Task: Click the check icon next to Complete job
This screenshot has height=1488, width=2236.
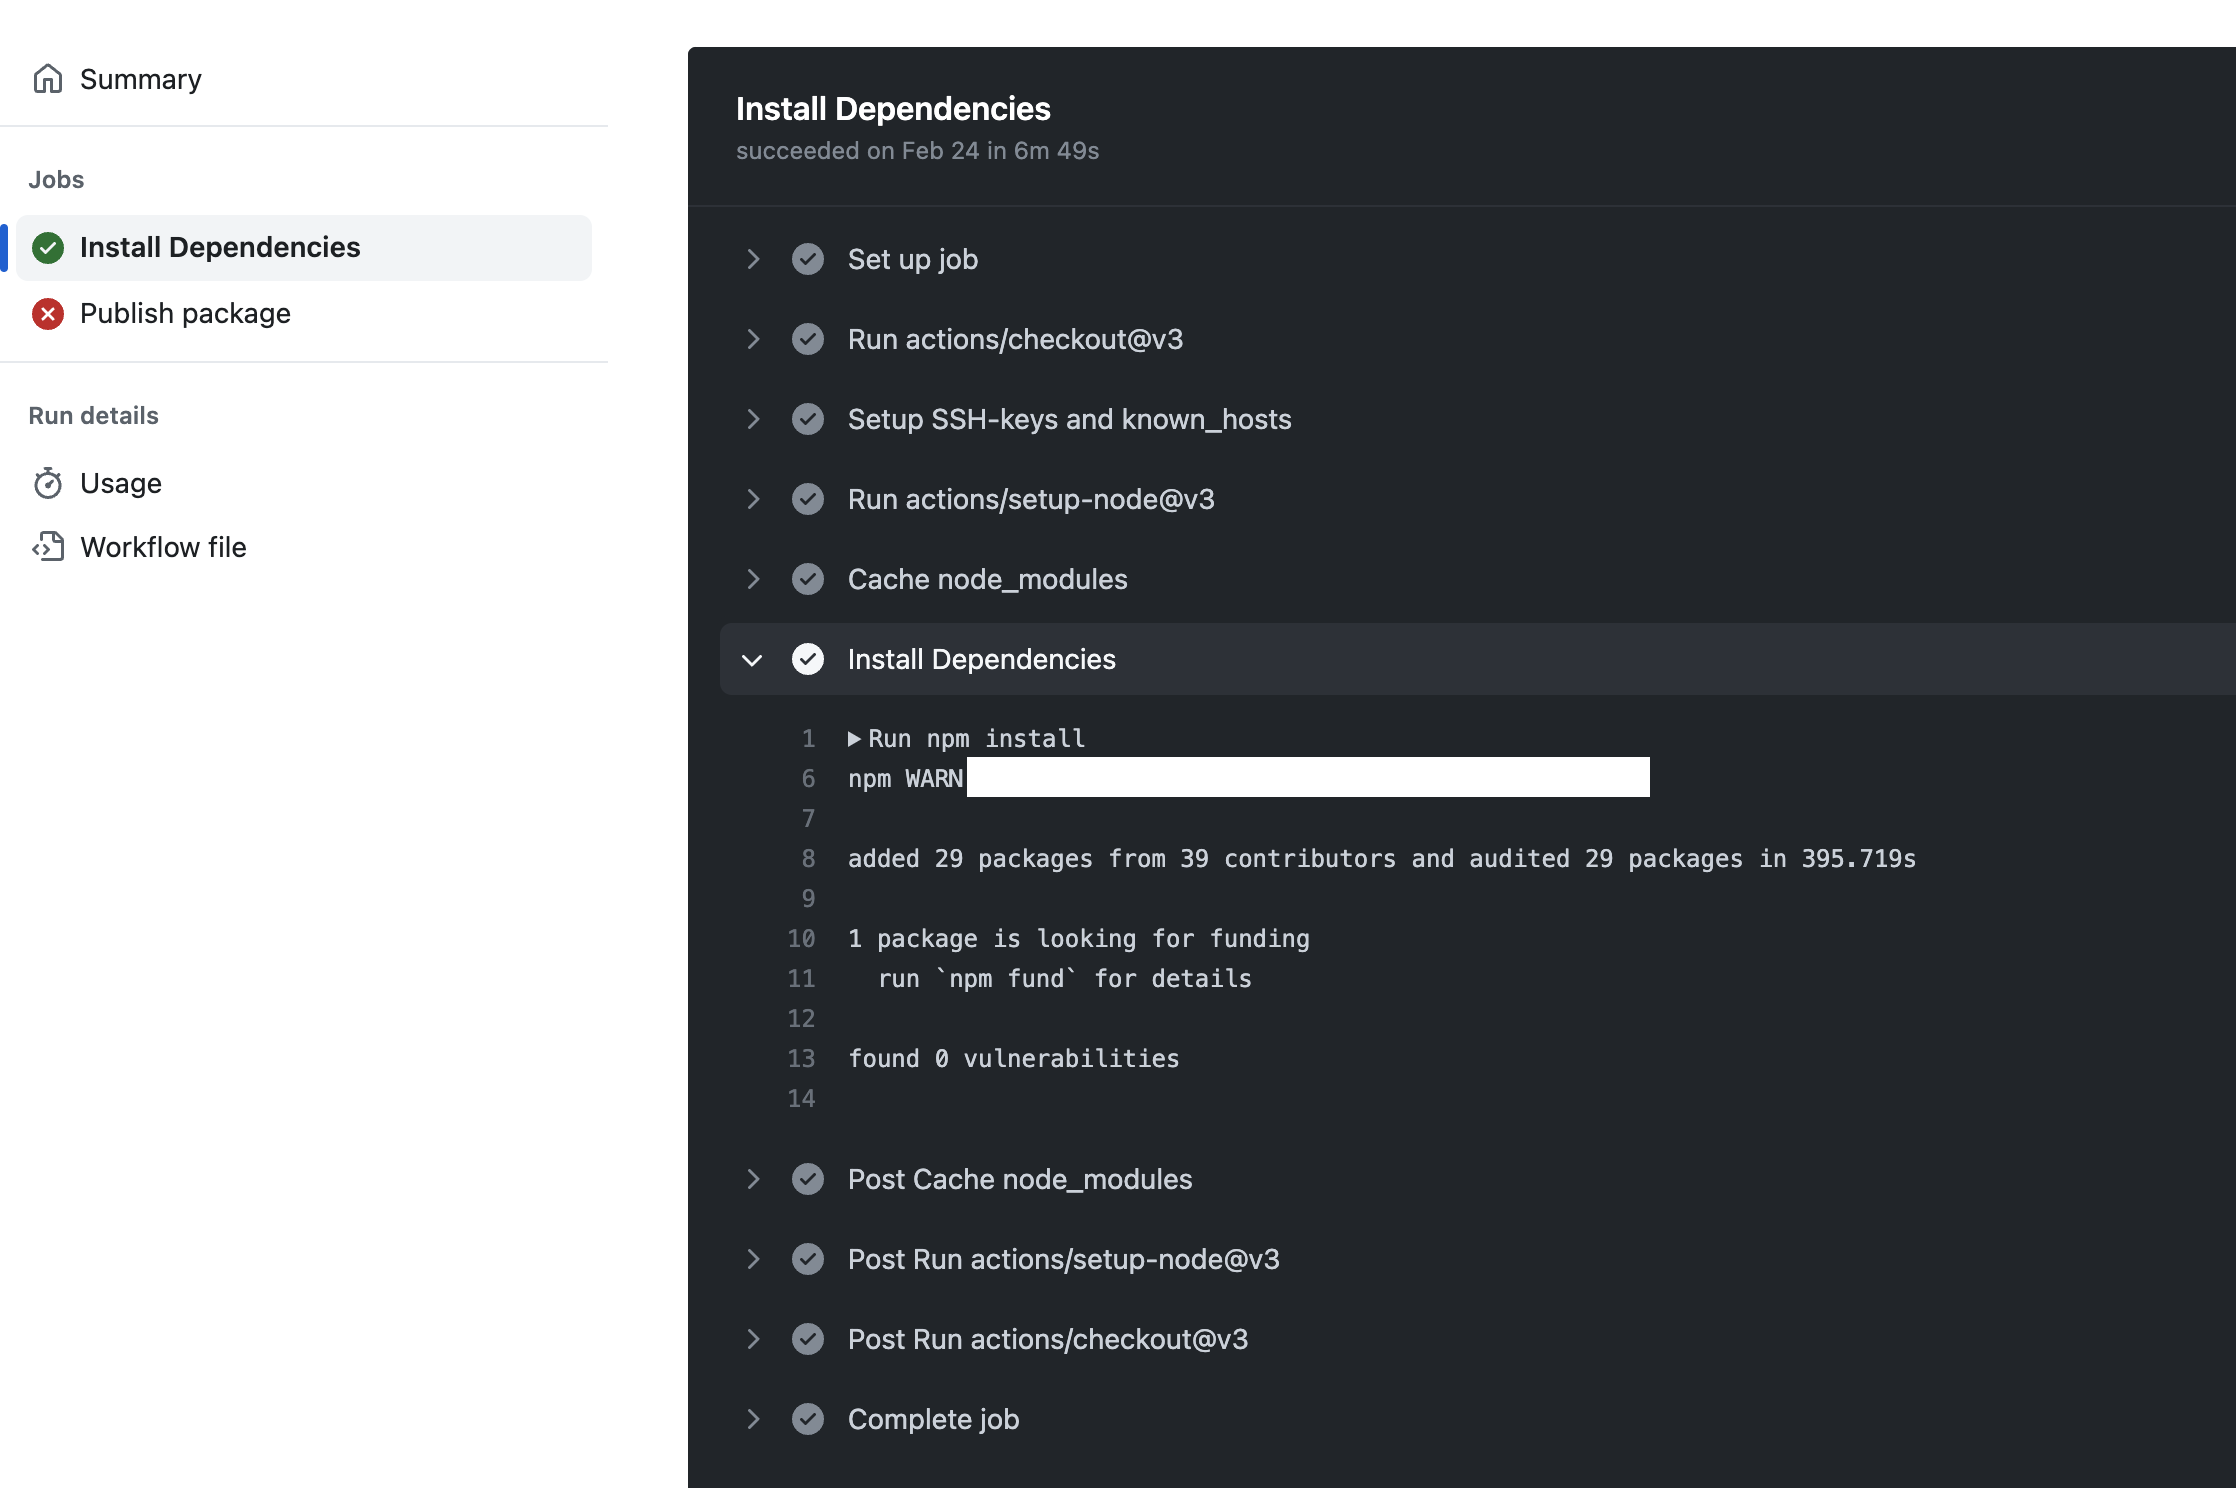Action: tap(808, 1419)
